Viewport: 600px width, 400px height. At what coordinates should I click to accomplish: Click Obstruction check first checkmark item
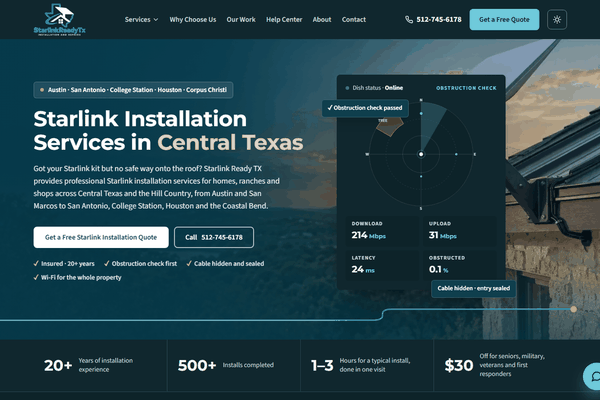point(140,263)
